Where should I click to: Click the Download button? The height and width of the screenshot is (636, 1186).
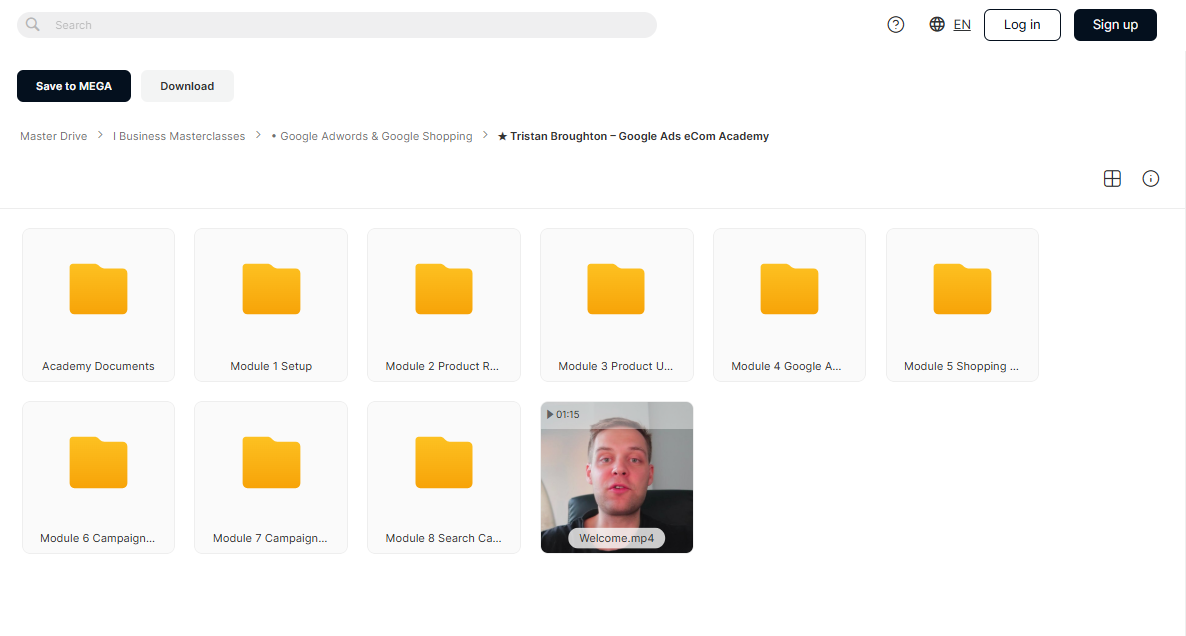(x=187, y=86)
